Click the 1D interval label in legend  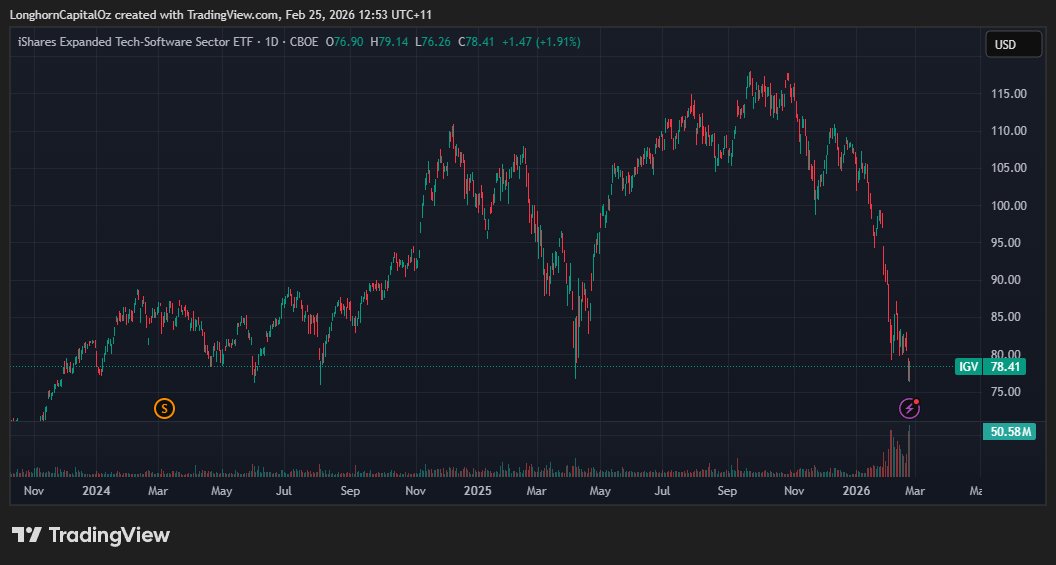(x=272, y=42)
